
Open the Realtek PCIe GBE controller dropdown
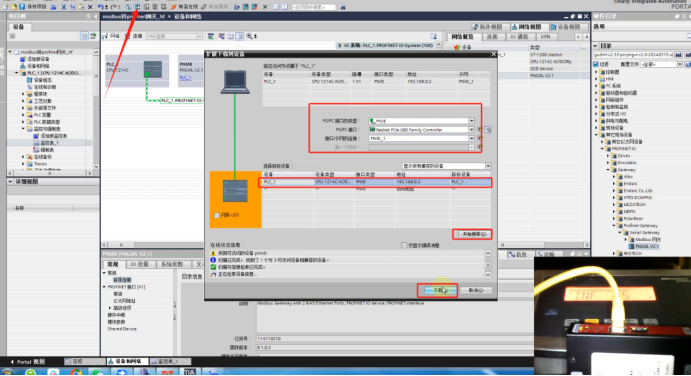point(471,130)
